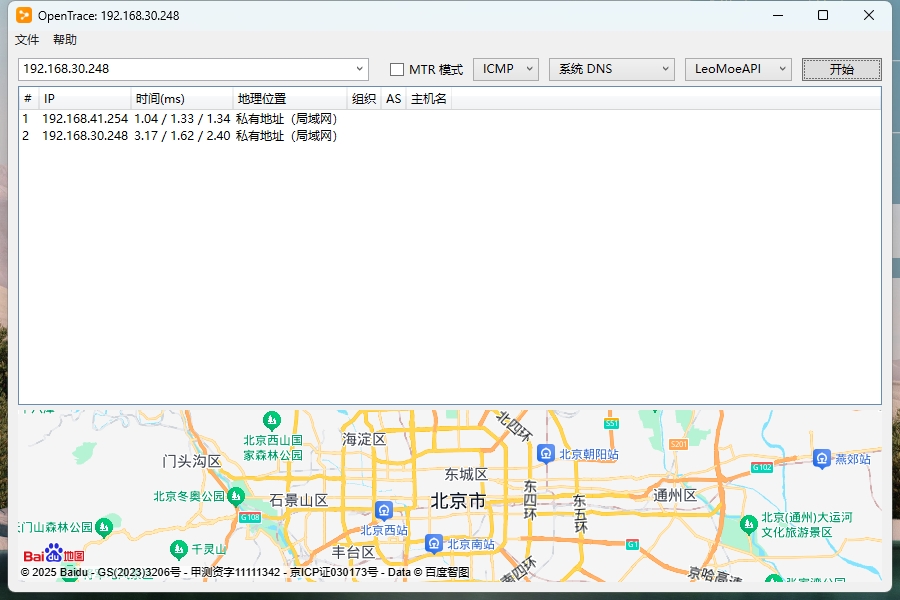Select hop row 192.168.41.254
This screenshot has height=600, width=900.
click(85, 118)
